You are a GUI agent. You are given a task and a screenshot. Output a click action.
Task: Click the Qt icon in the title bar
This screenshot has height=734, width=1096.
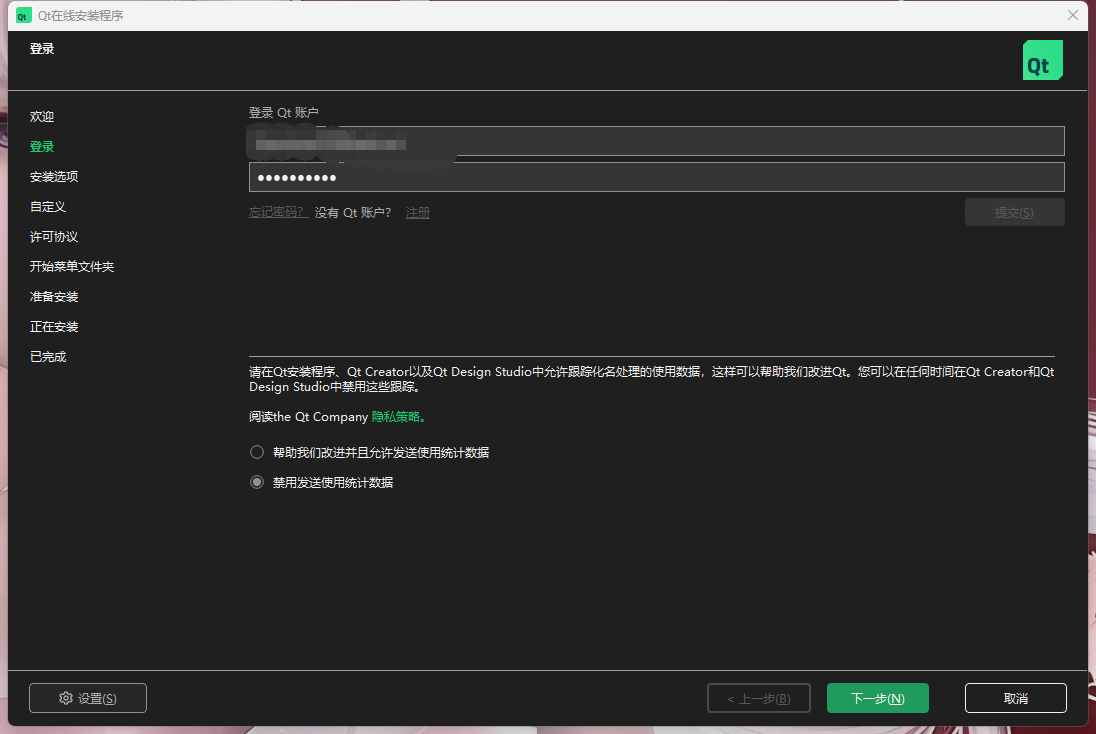pos(24,15)
